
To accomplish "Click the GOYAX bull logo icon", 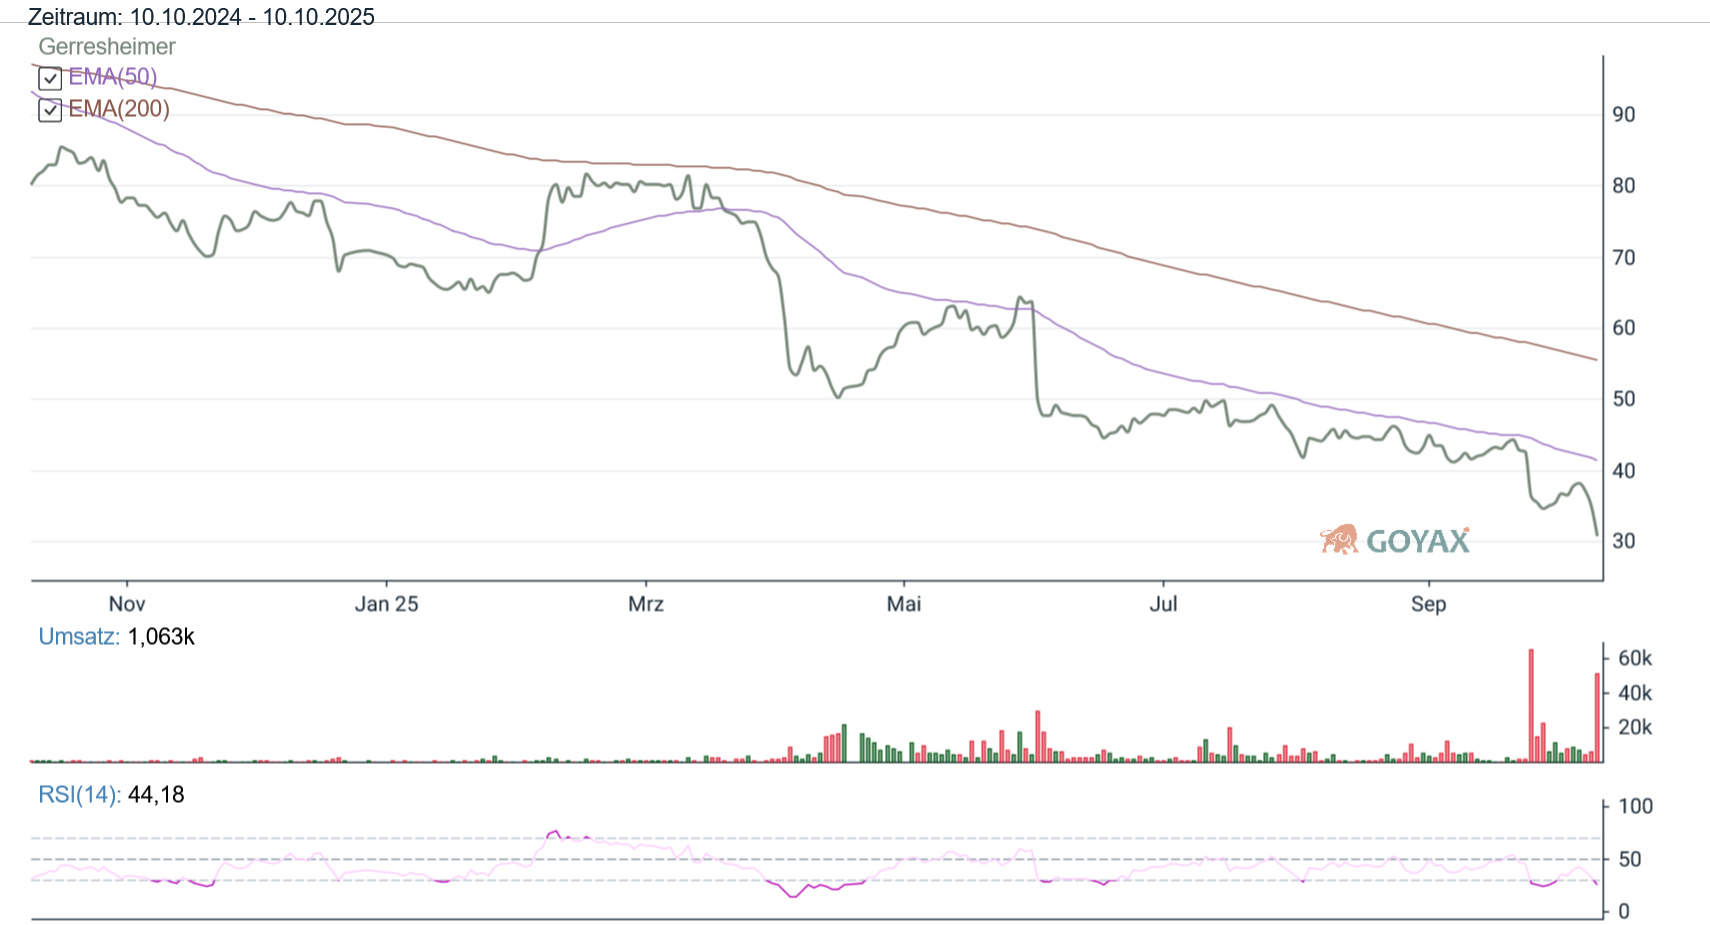I will coord(1339,540).
